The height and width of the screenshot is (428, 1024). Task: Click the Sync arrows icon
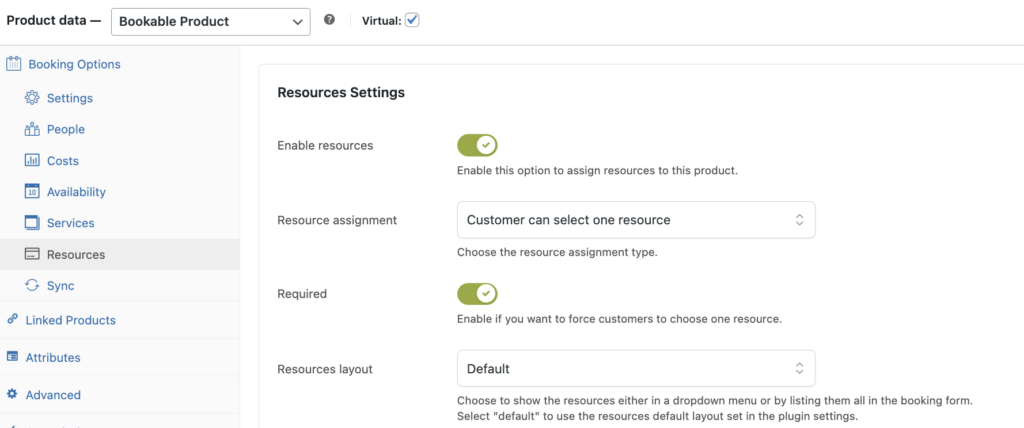32,286
